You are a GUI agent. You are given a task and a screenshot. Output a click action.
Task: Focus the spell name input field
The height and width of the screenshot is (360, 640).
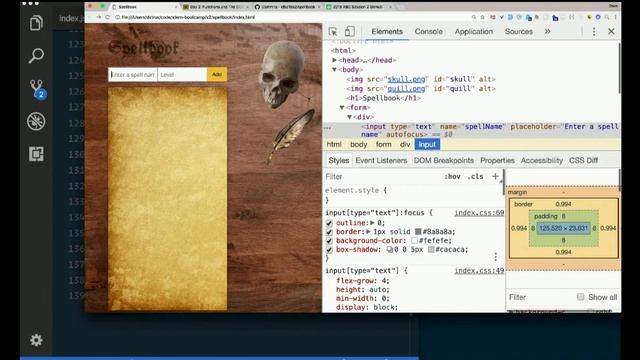coord(133,75)
